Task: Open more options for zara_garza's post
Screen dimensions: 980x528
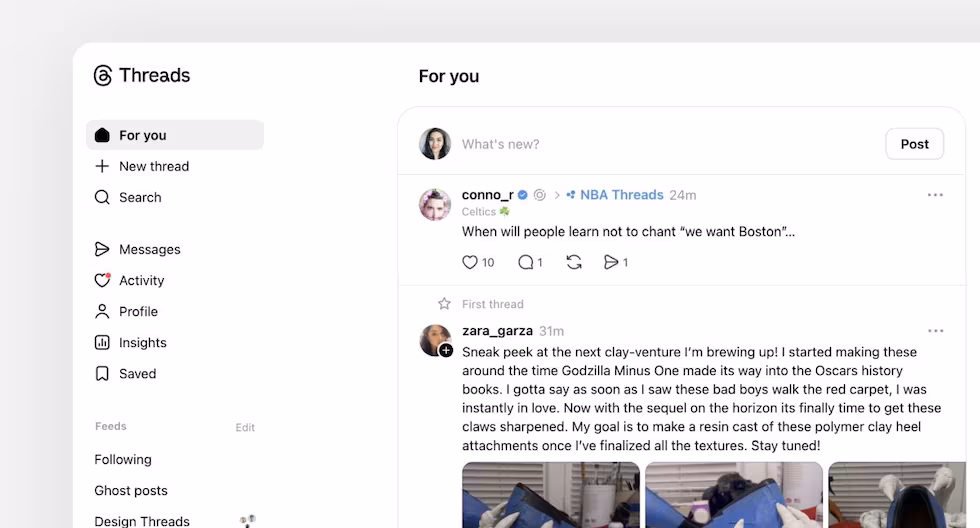Action: pyautogui.click(x=935, y=331)
